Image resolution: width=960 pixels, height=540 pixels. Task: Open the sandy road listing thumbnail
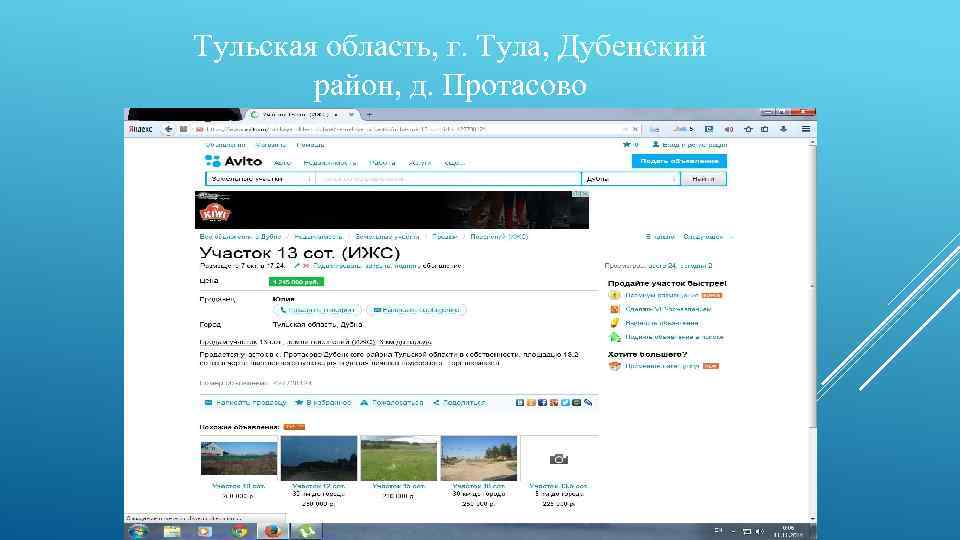click(479, 458)
